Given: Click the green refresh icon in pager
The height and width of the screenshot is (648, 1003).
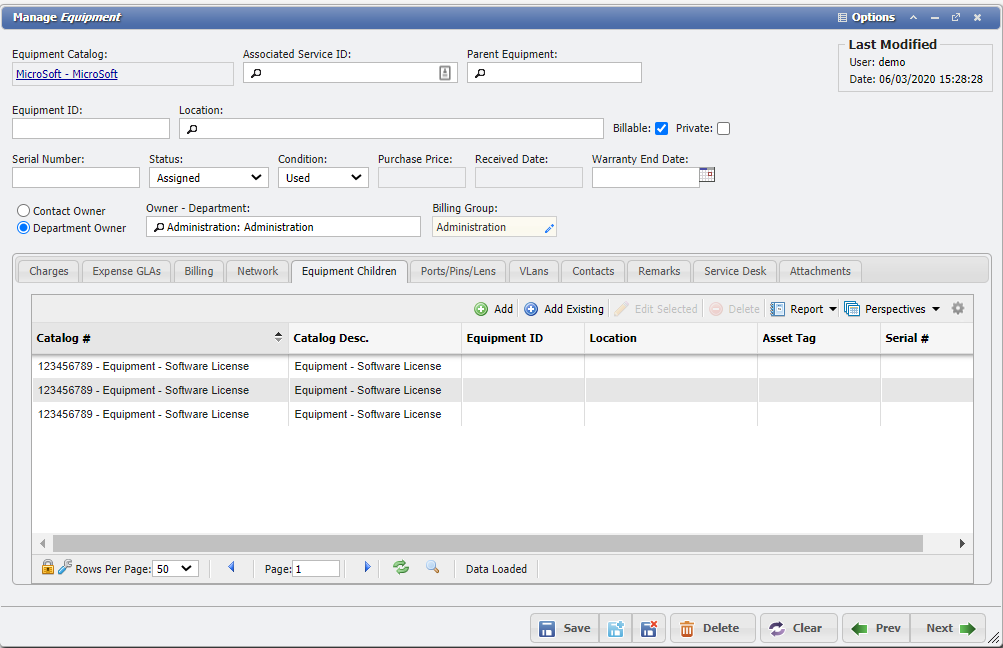Looking at the screenshot, I should coord(401,567).
